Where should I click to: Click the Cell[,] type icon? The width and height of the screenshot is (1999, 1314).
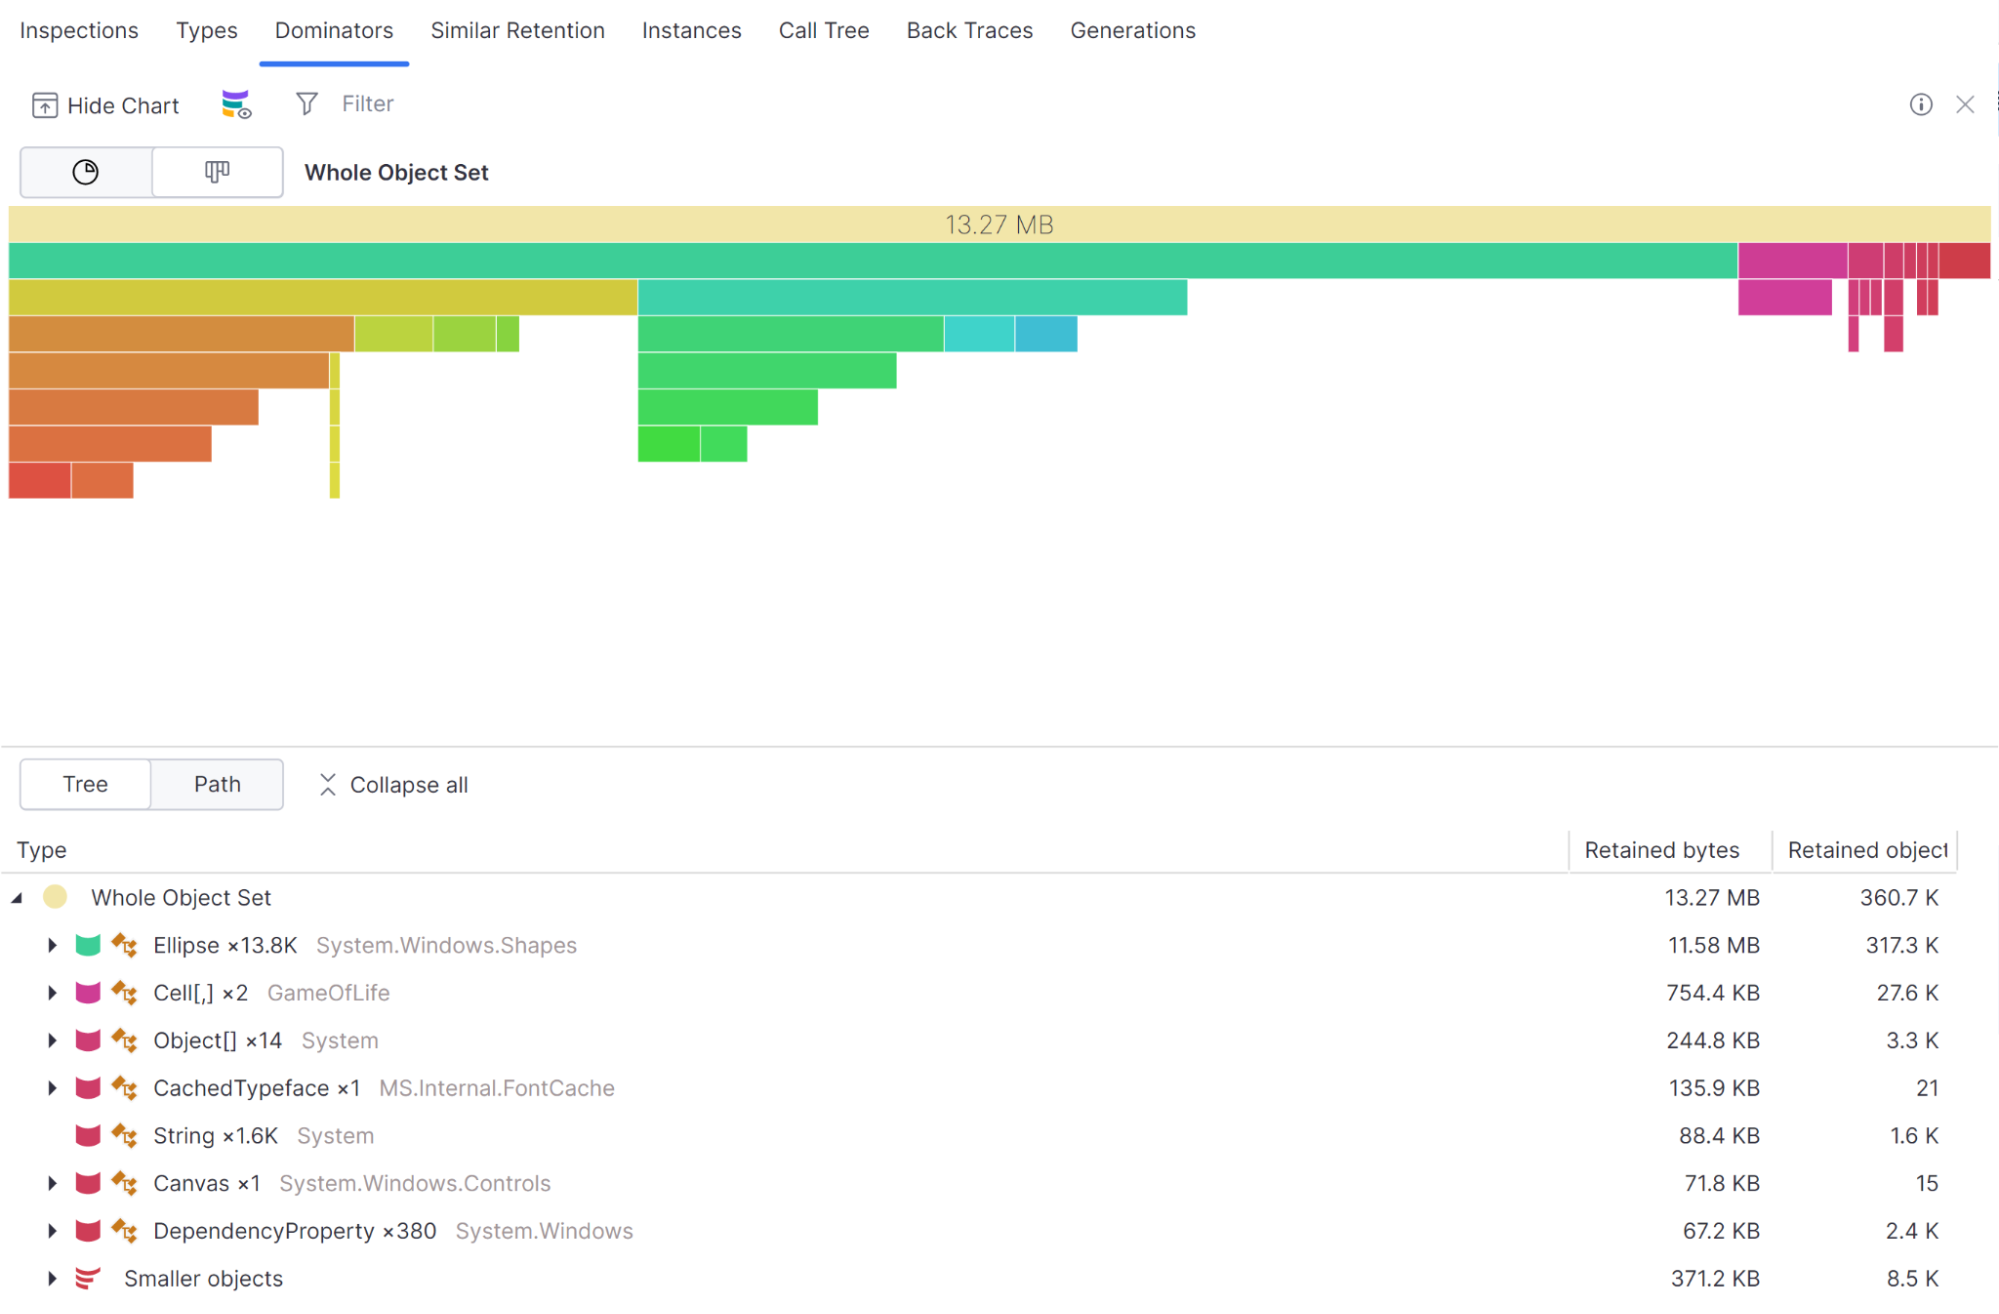(125, 993)
